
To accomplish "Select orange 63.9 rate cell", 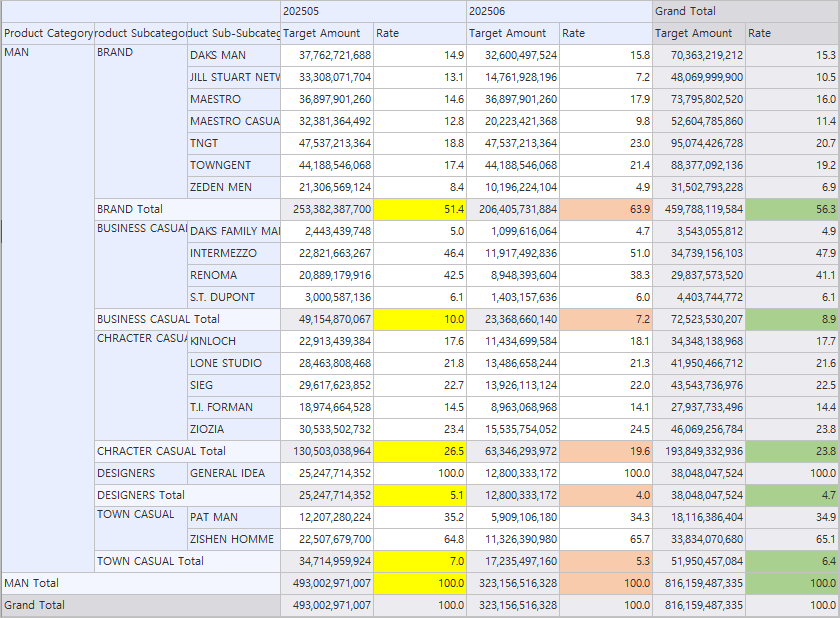I will (606, 209).
